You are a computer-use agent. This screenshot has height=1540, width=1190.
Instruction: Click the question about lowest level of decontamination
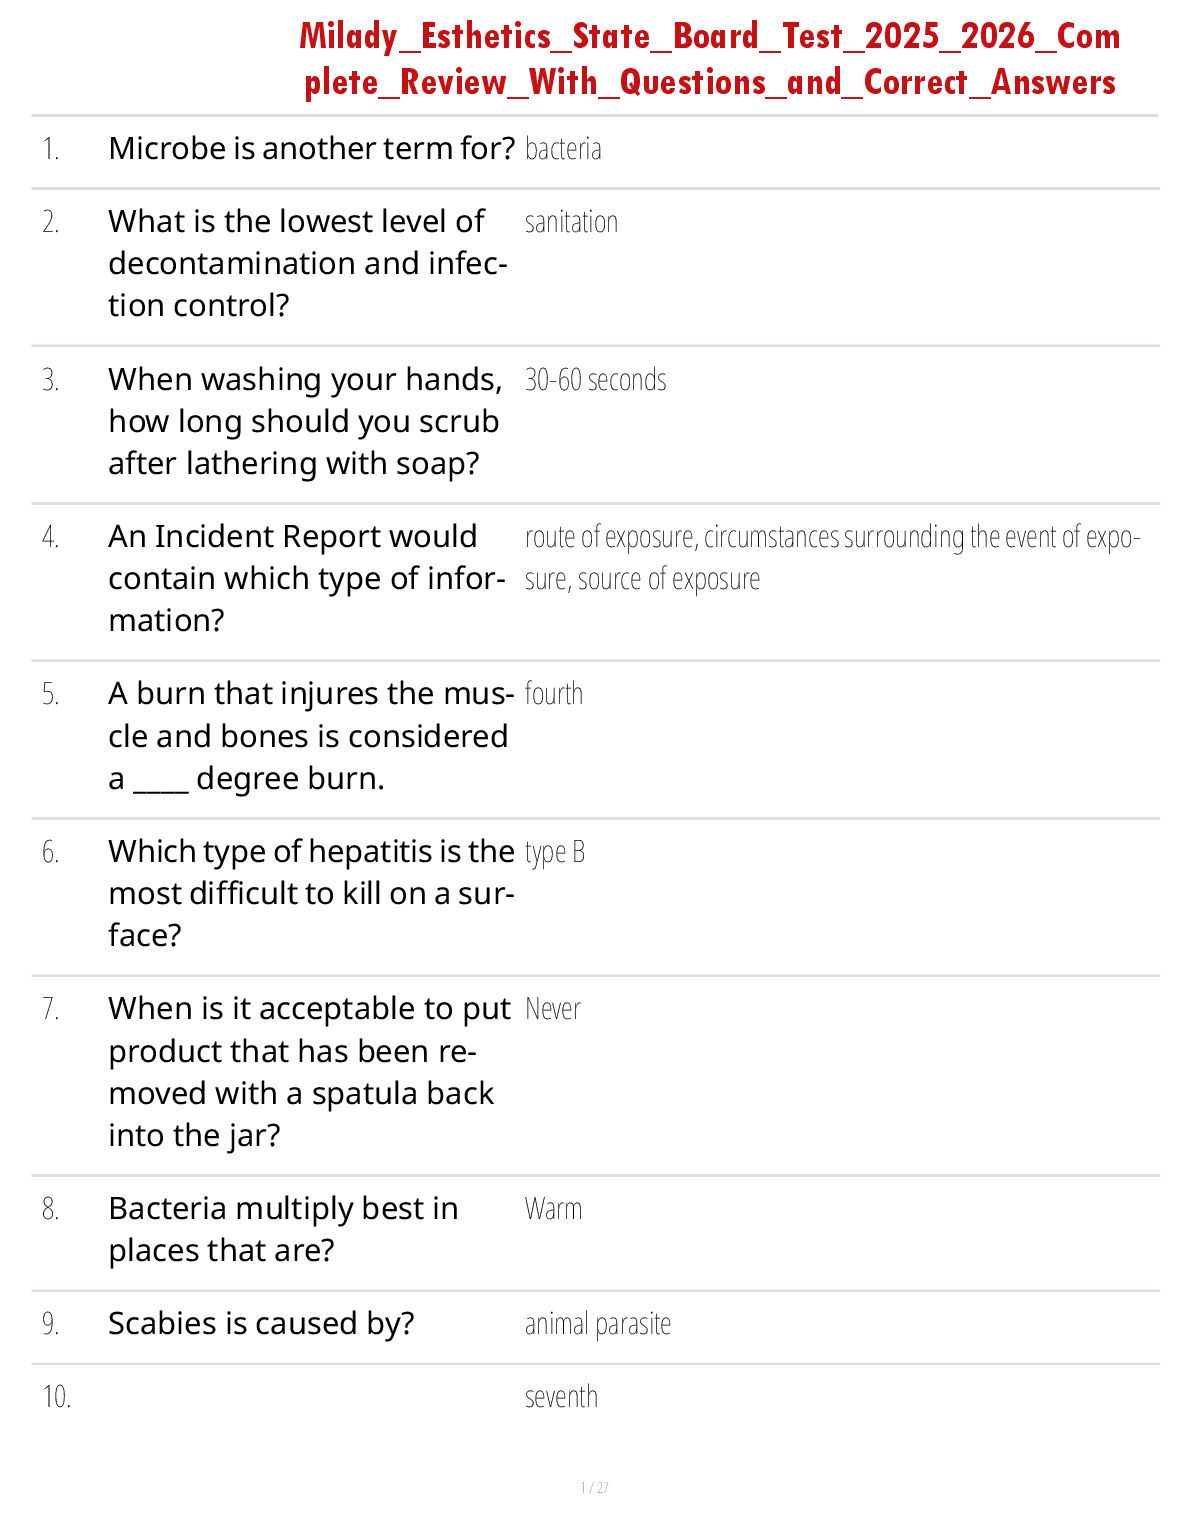[307, 263]
